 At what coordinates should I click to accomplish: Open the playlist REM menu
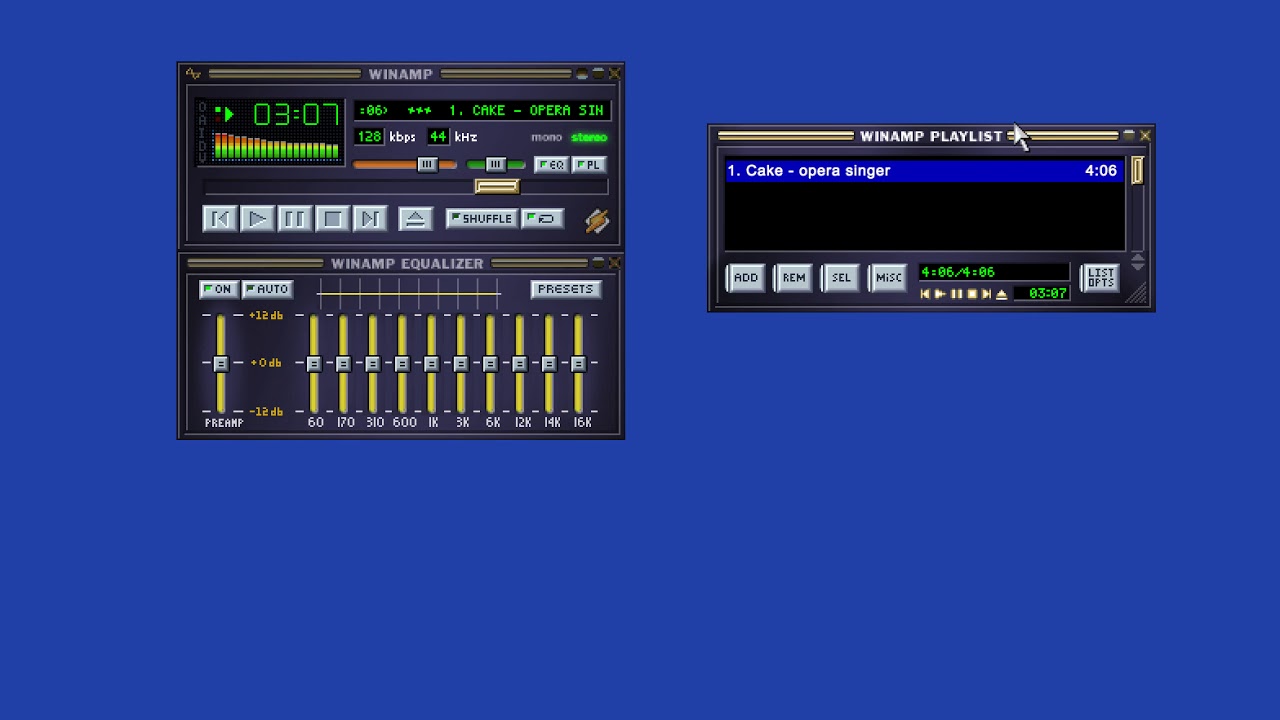pos(794,278)
